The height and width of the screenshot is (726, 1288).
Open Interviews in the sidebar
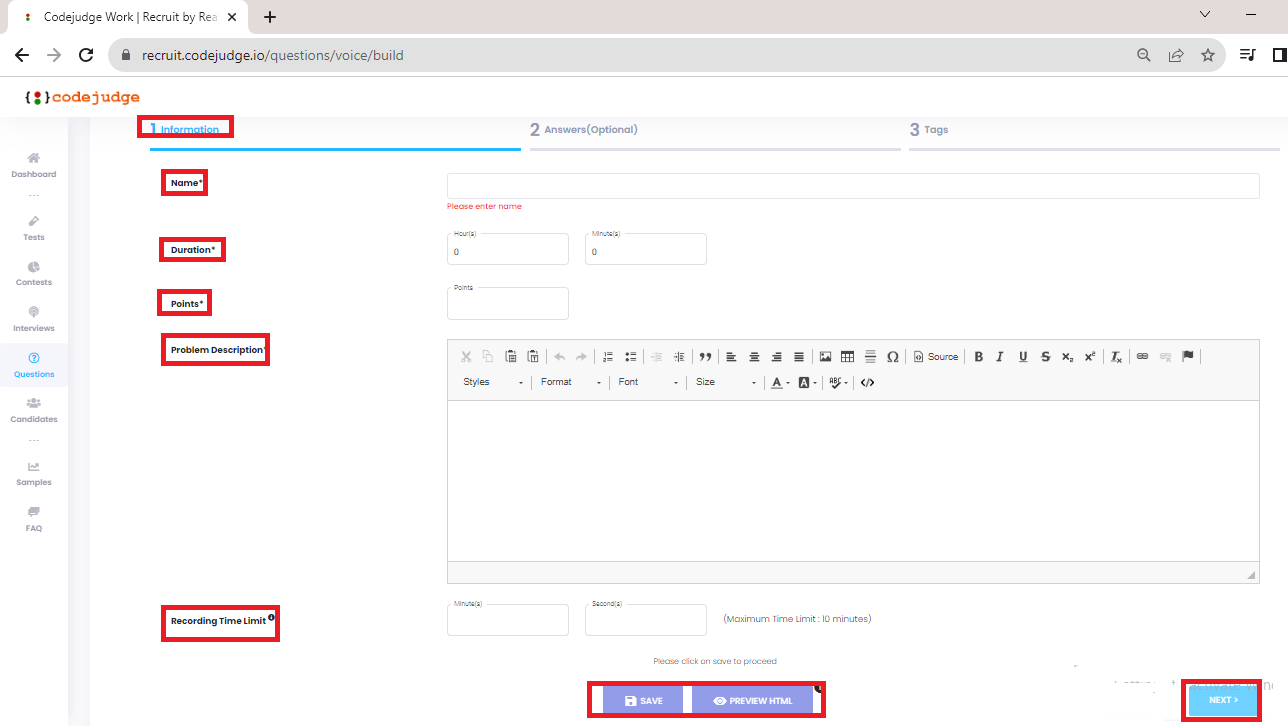tap(34, 319)
